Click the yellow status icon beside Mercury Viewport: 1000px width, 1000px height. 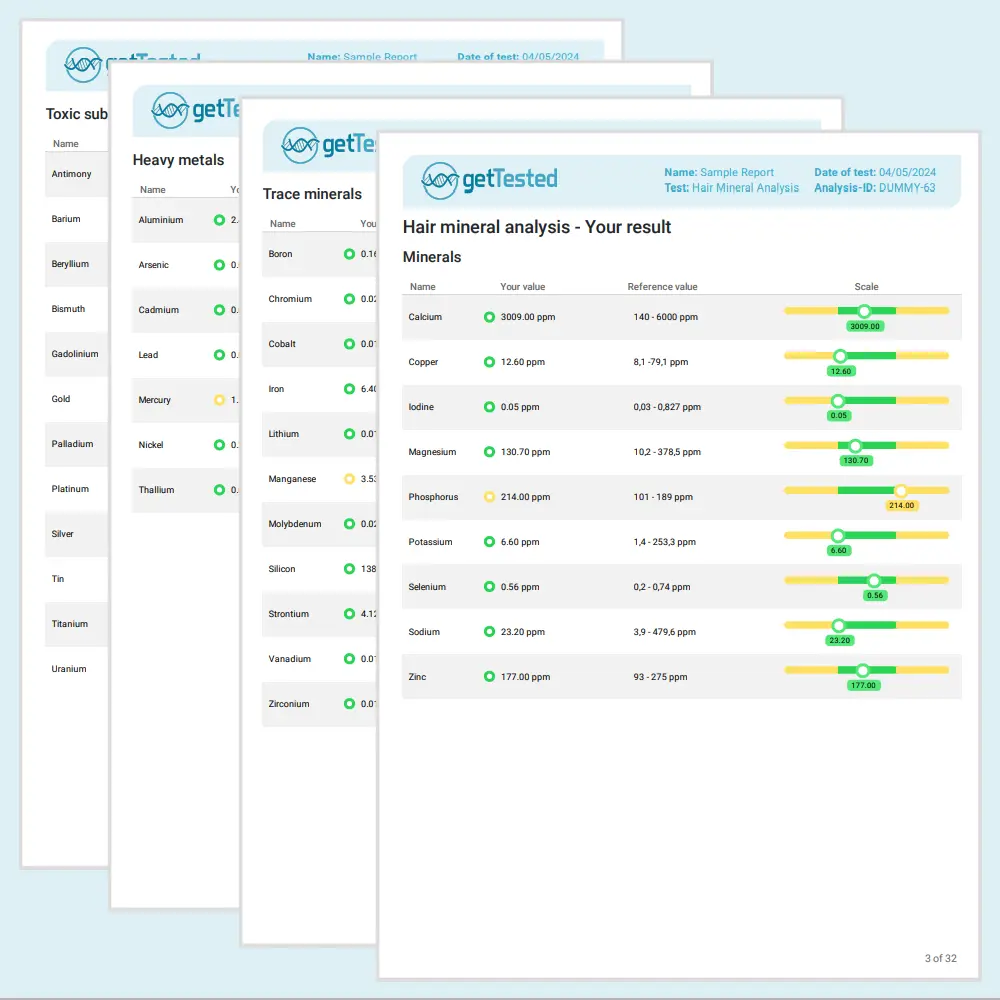(220, 400)
